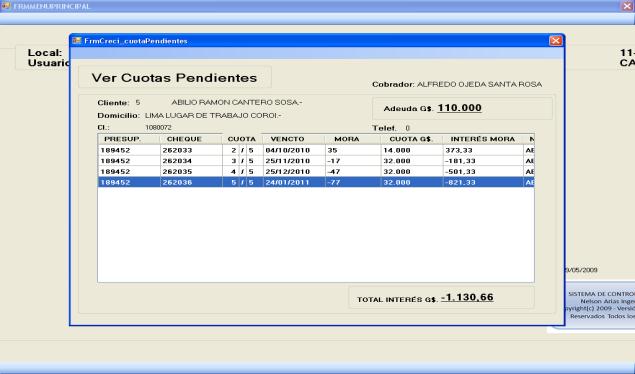Click the FRMMENUPRINCIPAL window icon
Viewport: 635px width, 374px height.
pos(5,6)
